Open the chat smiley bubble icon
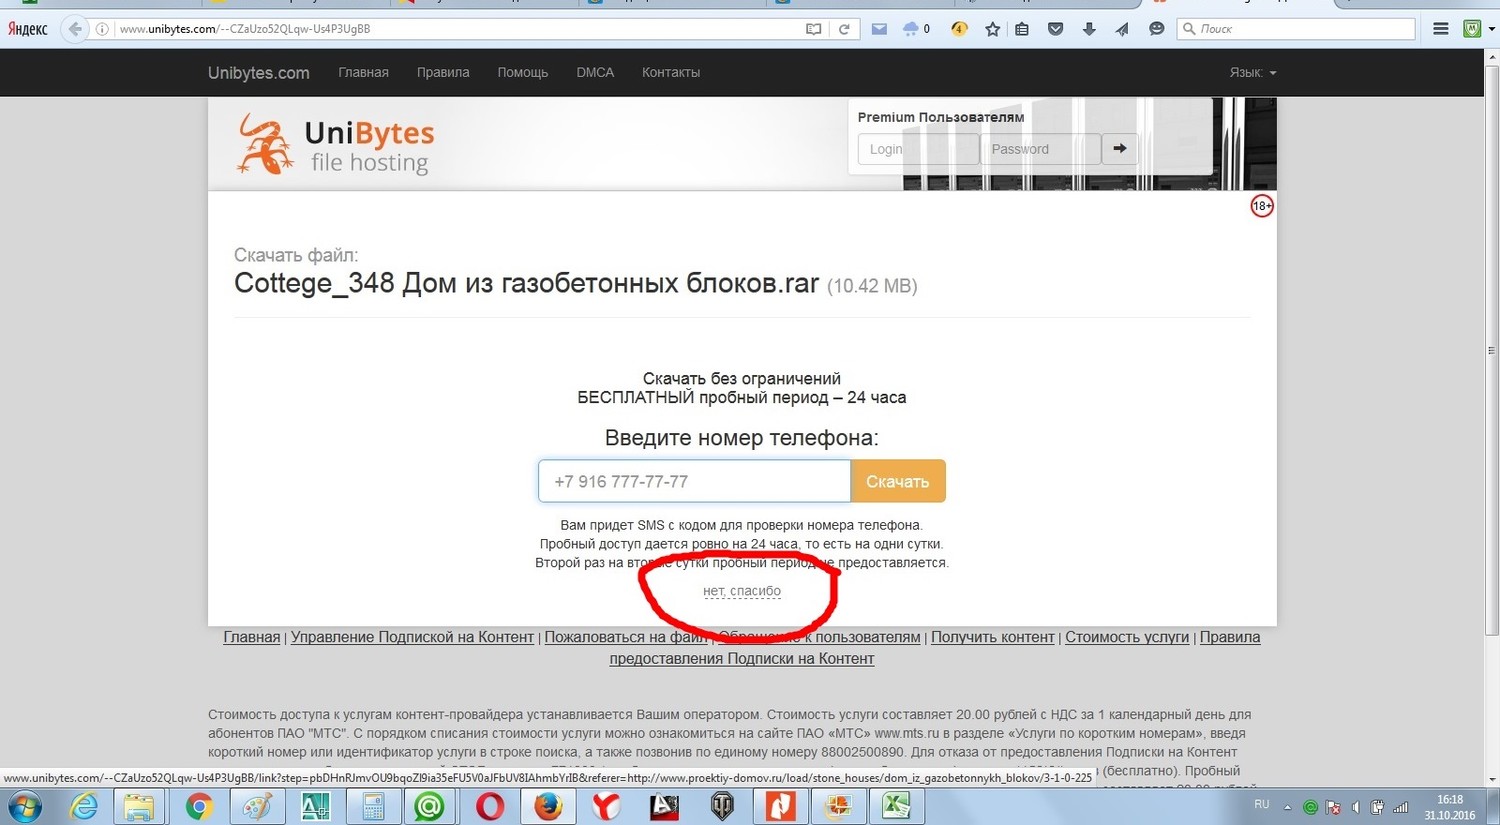1500x825 pixels. (1156, 29)
